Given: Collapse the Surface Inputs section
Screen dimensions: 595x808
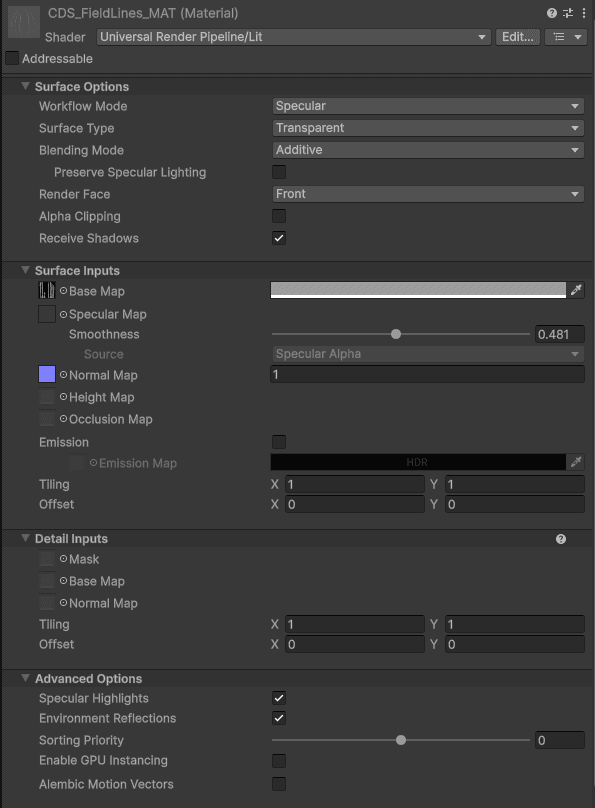Looking at the screenshot, I should click(25, 270).
